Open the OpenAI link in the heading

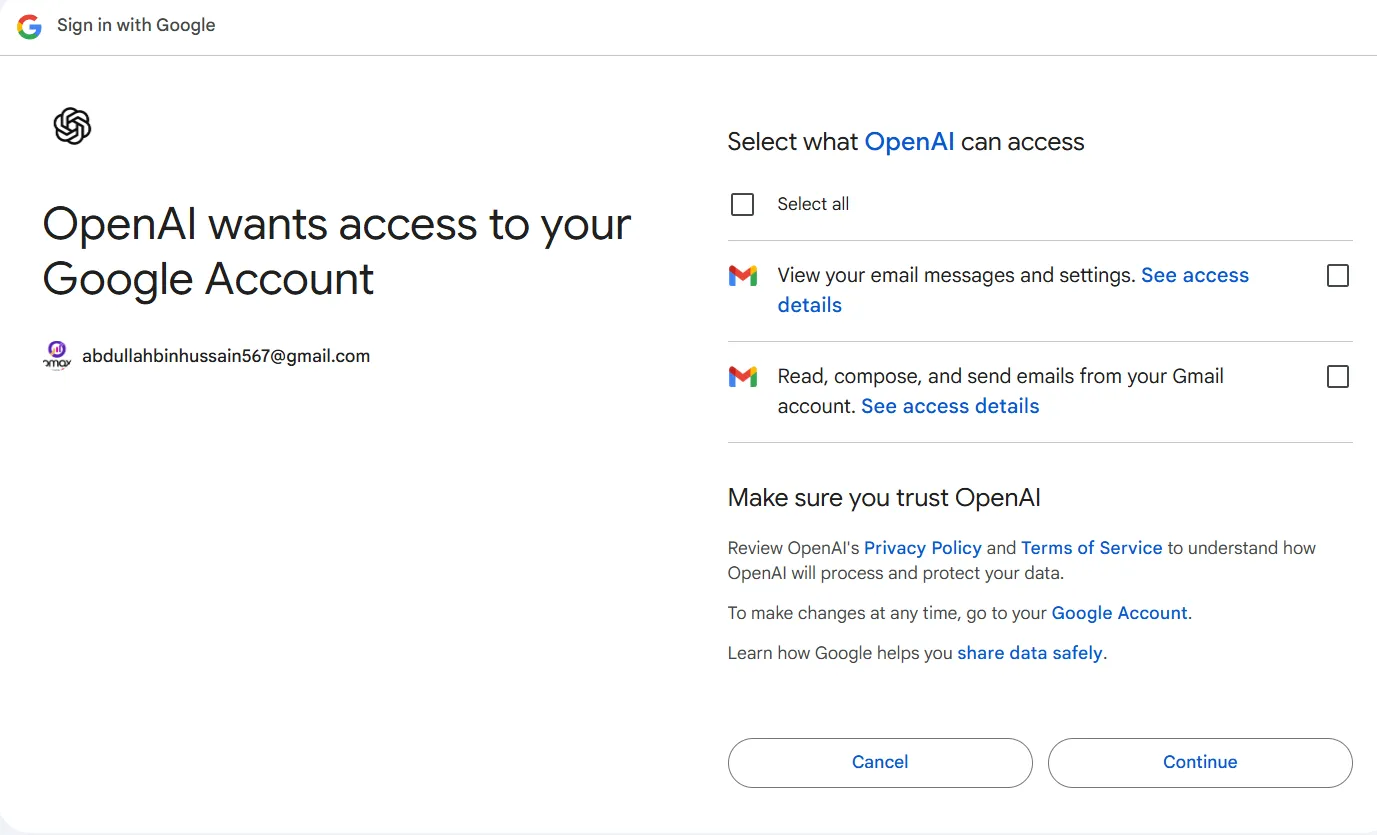pos(909,142)
